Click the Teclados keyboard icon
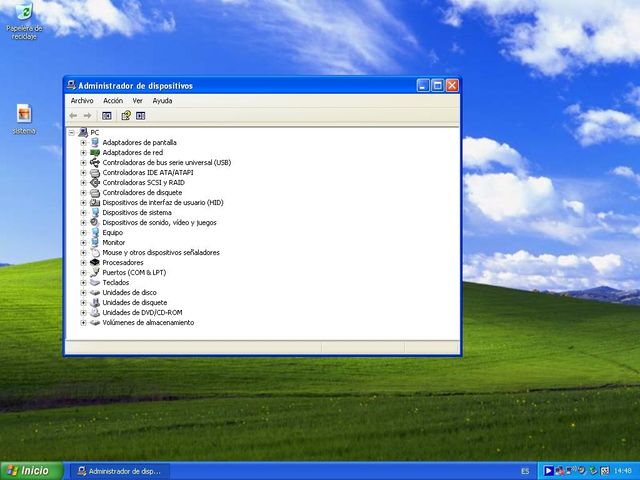Image resolution: width=640 pixels, height=480 pixels. click(x=95, y=282)
